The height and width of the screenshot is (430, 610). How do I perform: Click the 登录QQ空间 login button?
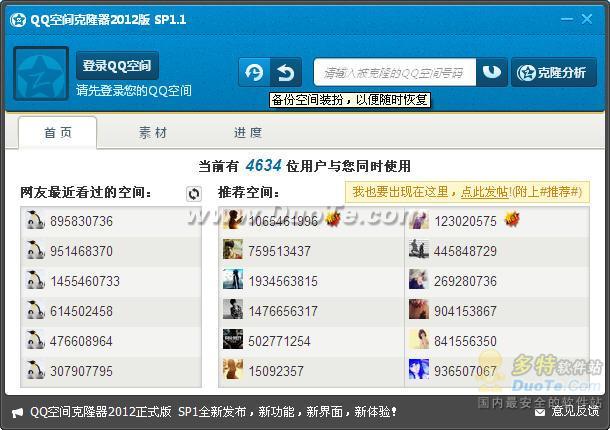point(117,65)
